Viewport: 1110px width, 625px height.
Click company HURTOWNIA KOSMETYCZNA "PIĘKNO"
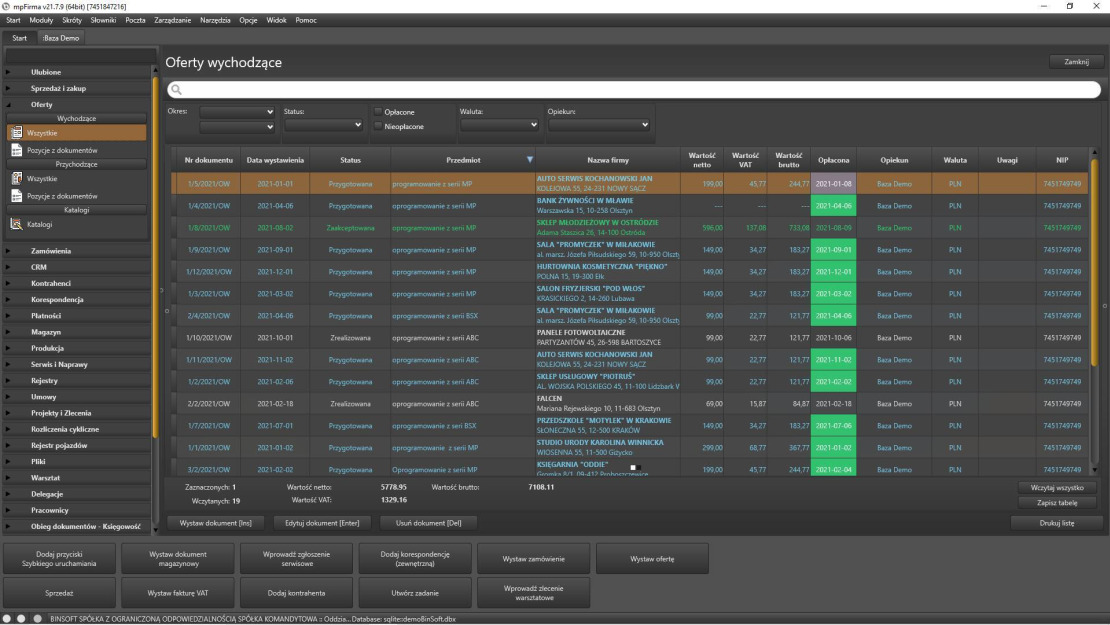click(602, 267)
